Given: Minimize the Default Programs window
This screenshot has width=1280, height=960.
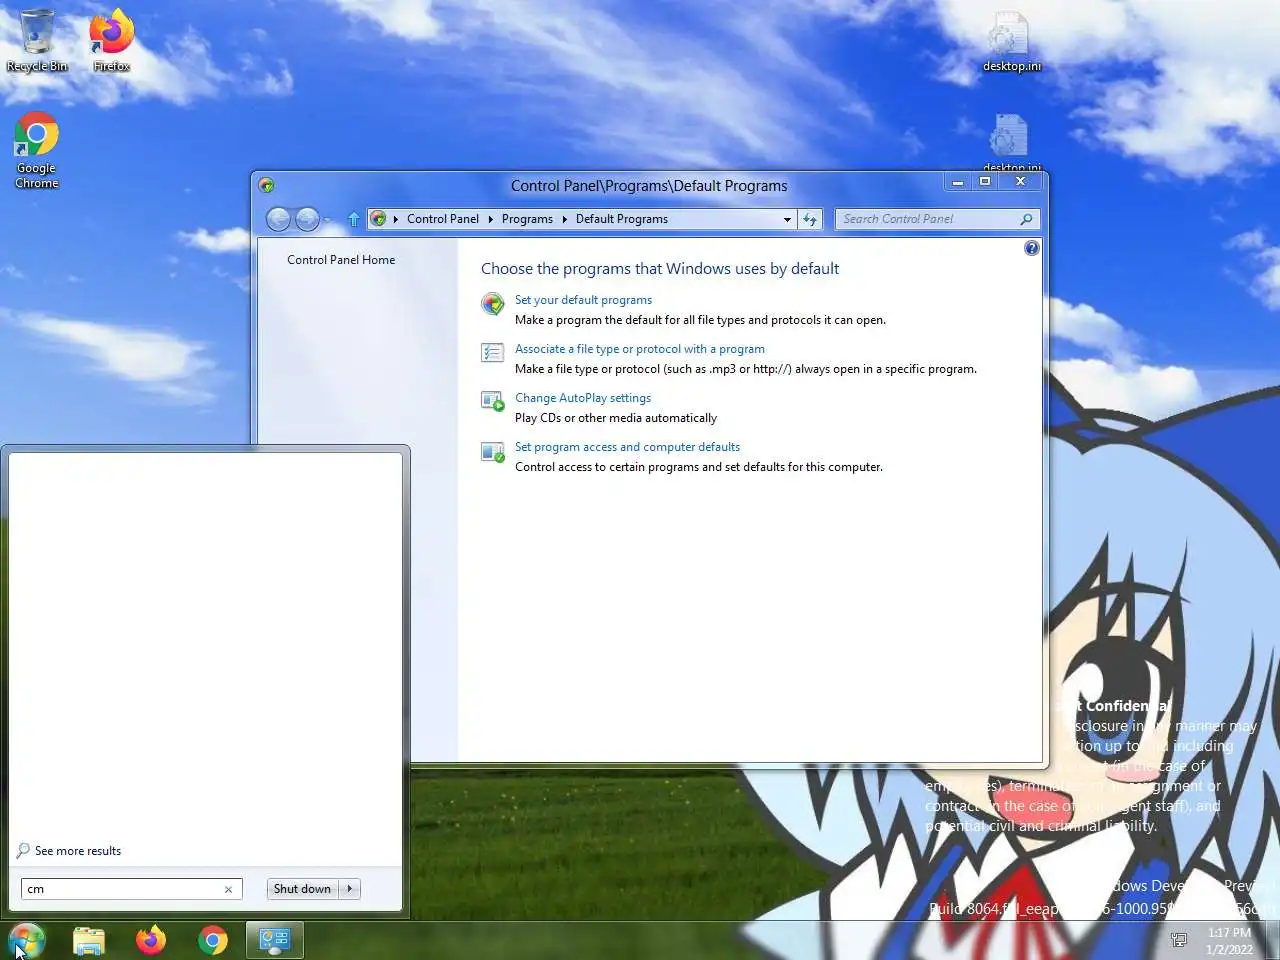Looking at the screenshot, I should coord(957,182).
